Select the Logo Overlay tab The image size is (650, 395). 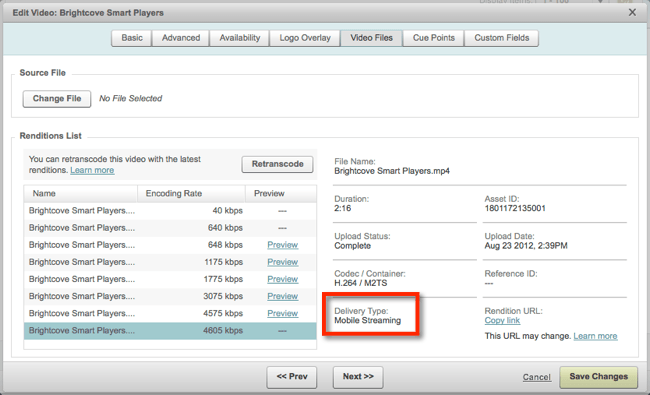point(305,38)
